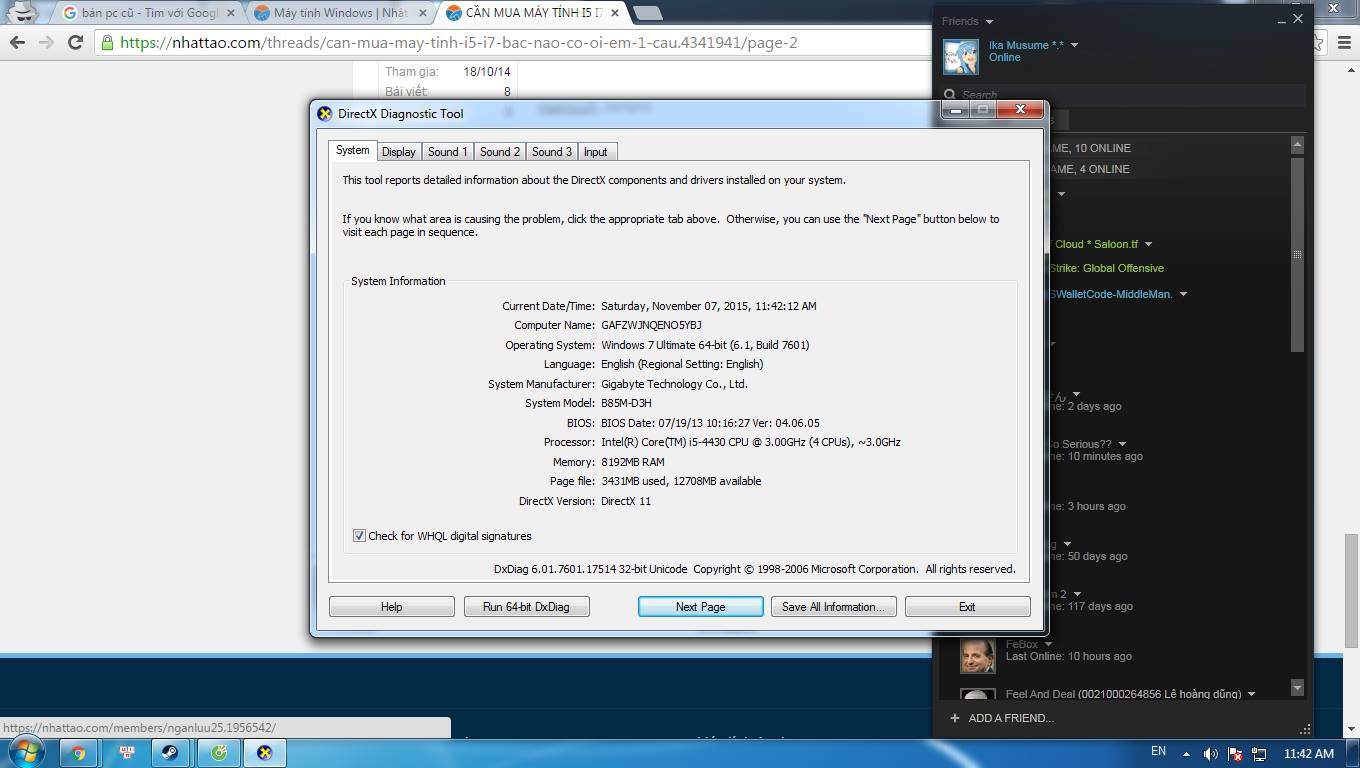Select the Input tab
Viewport: 1360px width, 768px height.
(595, 152)
